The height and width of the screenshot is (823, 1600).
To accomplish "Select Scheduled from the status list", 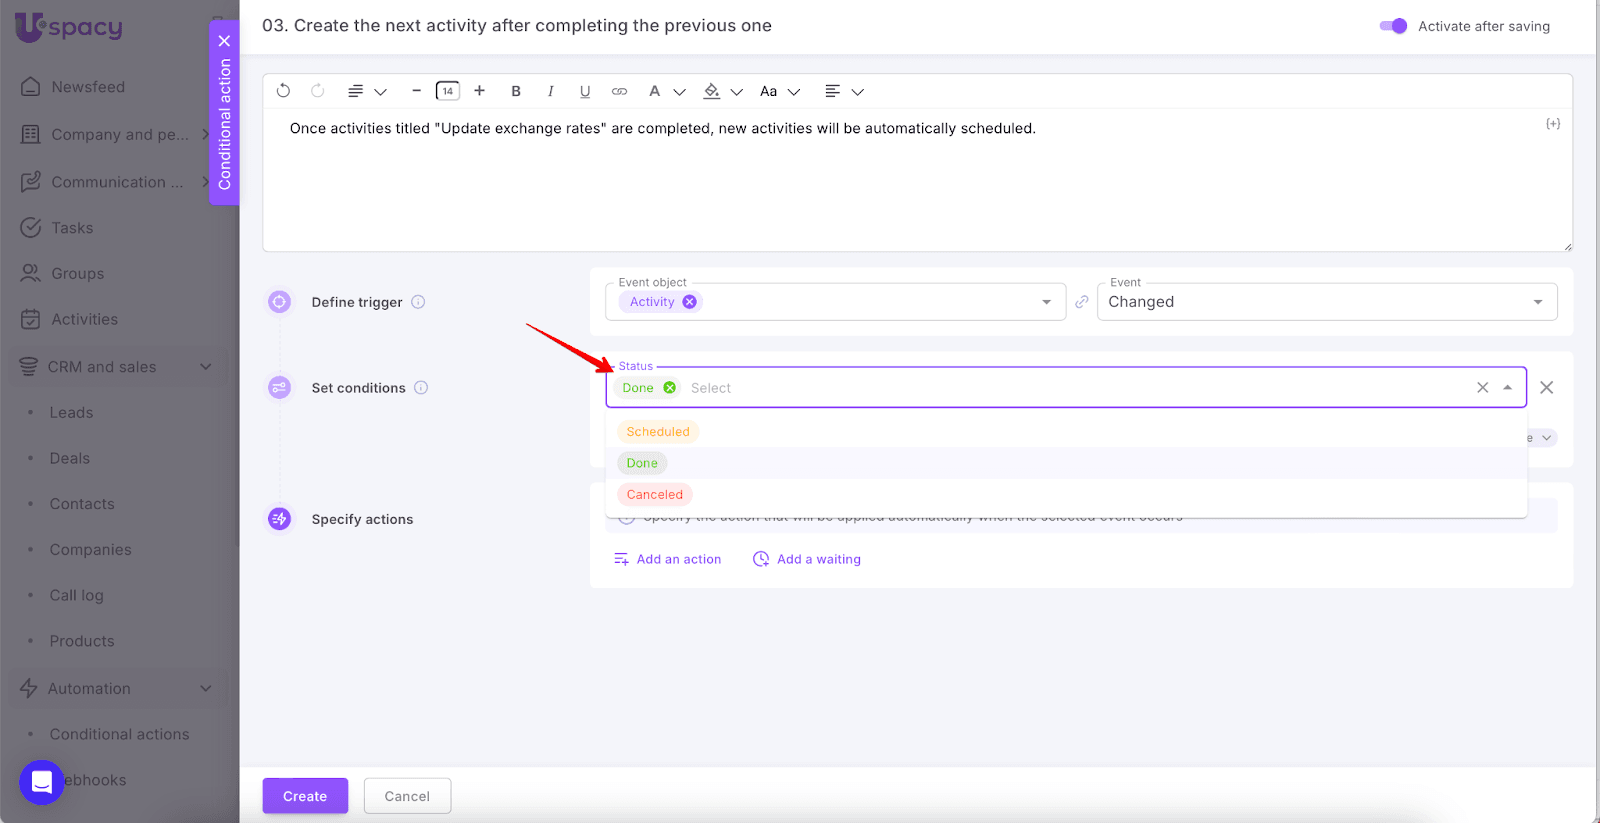I will [x=658, y=432].
